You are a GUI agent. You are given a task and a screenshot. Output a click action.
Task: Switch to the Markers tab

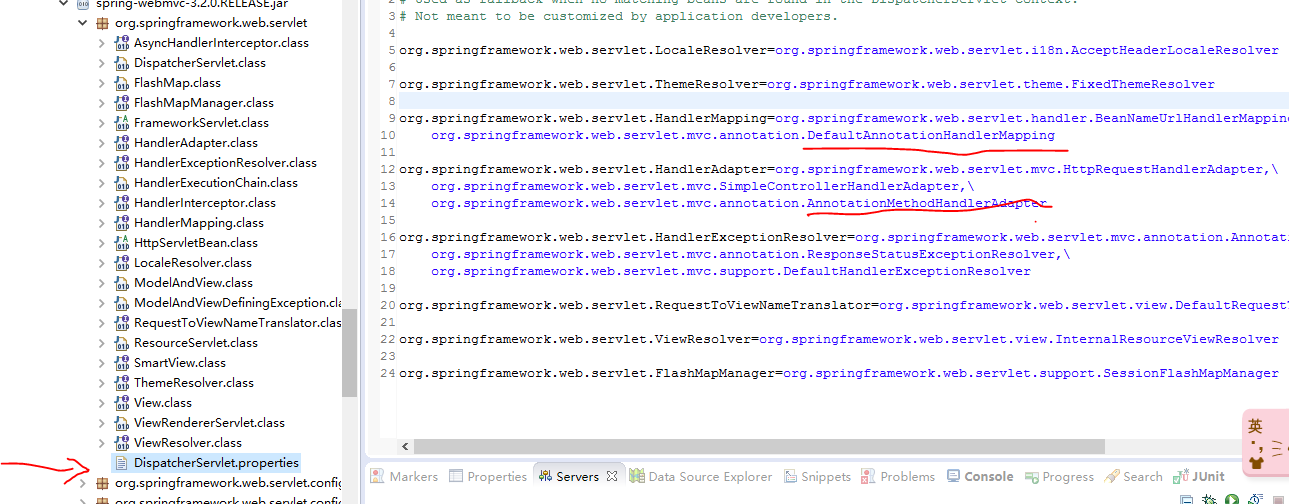click(402, 477)
